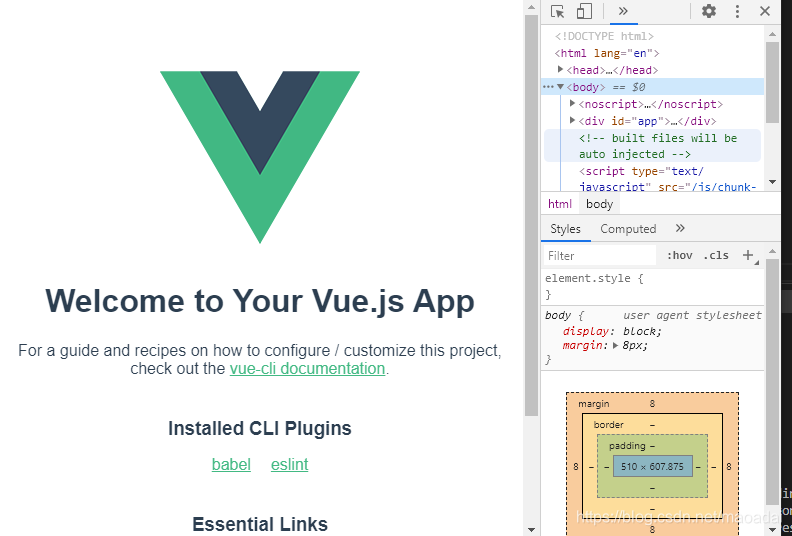
Task: Click the page scrollbar down arrow
Action: click(531, 529)
